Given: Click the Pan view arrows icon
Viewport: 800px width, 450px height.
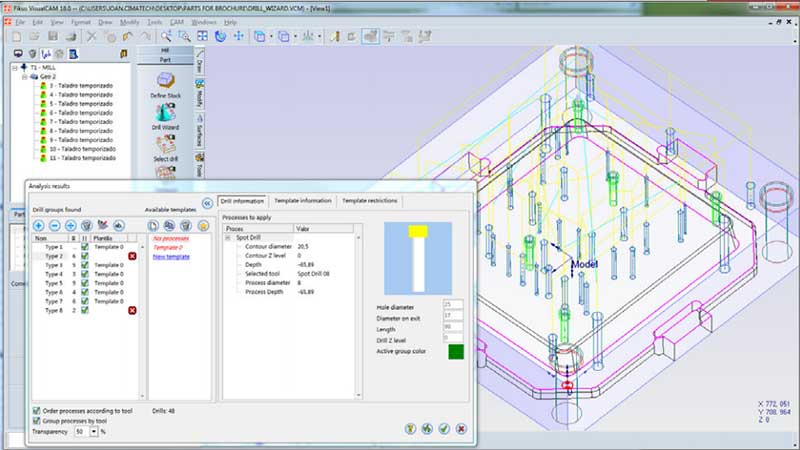Looking at the screenshot, I should point(239,37).
